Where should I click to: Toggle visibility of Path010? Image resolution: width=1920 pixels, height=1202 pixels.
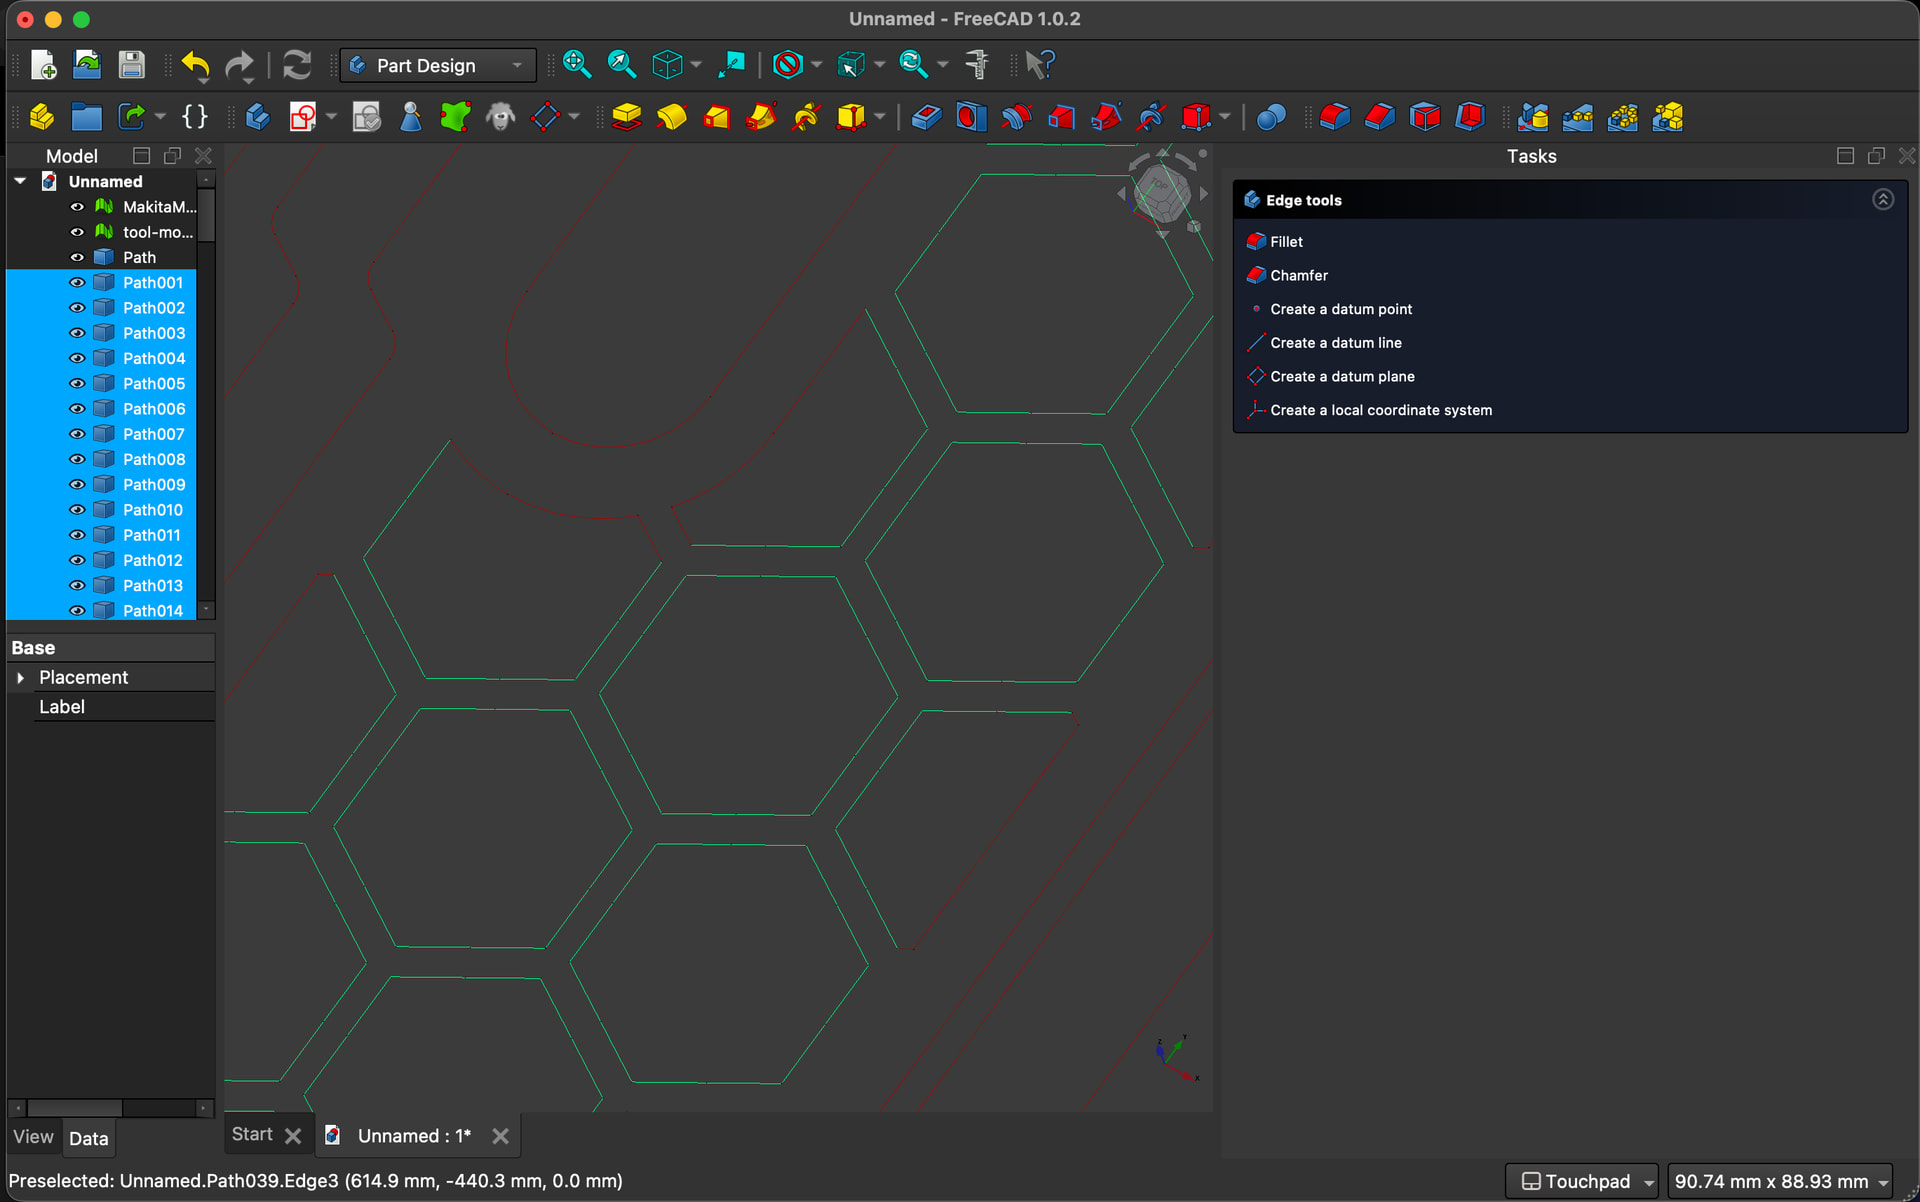point(77,510)
